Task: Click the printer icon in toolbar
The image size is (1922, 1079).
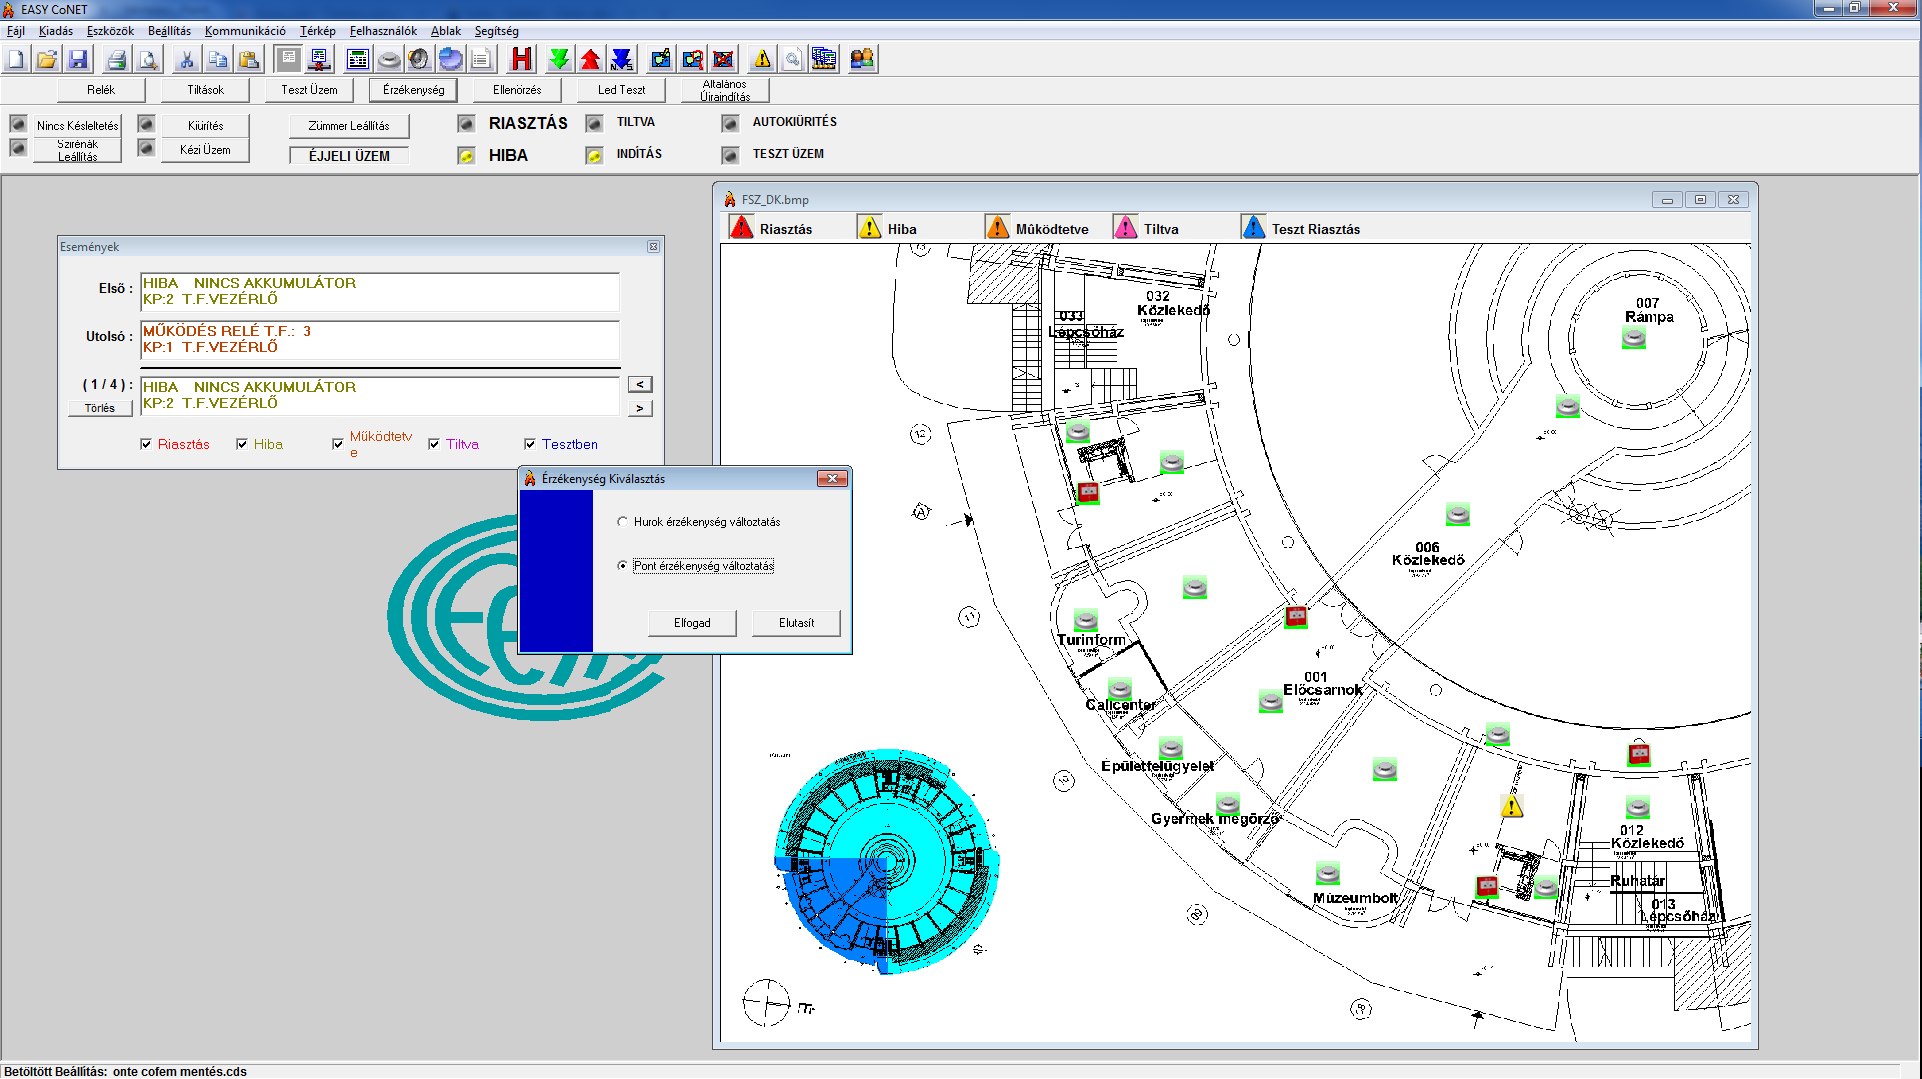Action: pyautogui.click(x=116, y=60)
